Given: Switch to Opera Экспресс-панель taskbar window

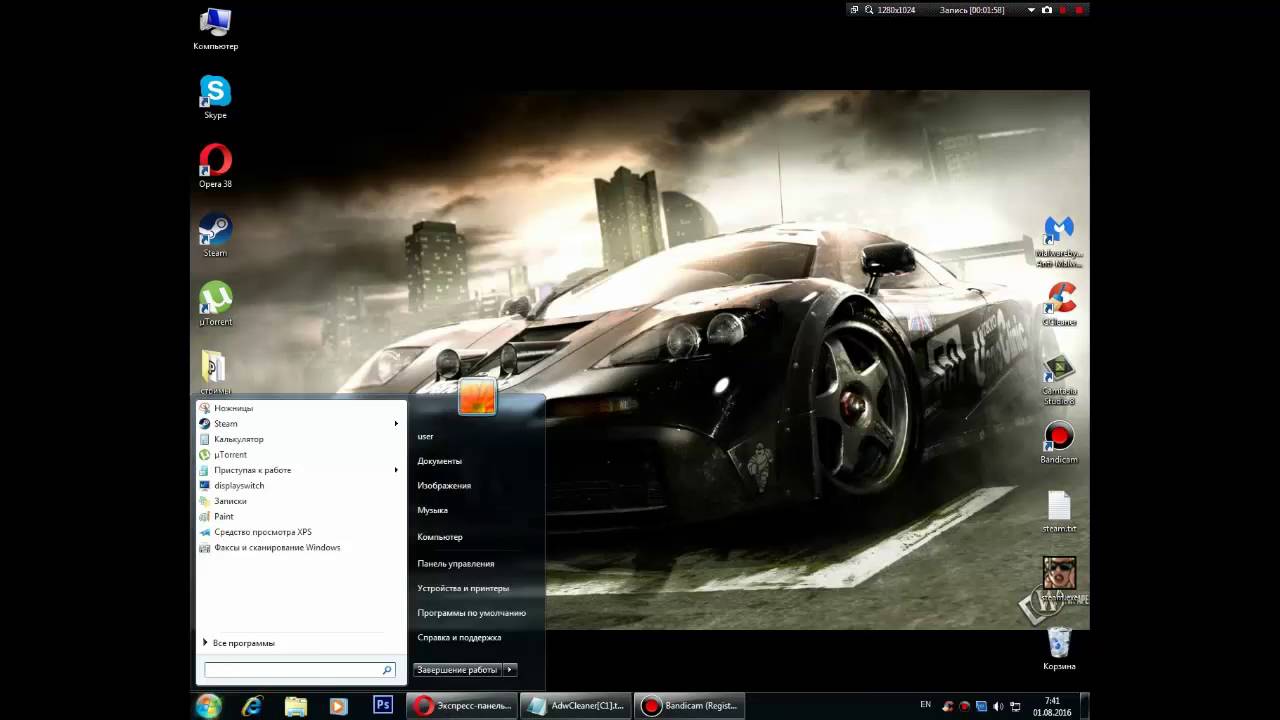Looking at the screenshot, I should (x=463, y=706).
